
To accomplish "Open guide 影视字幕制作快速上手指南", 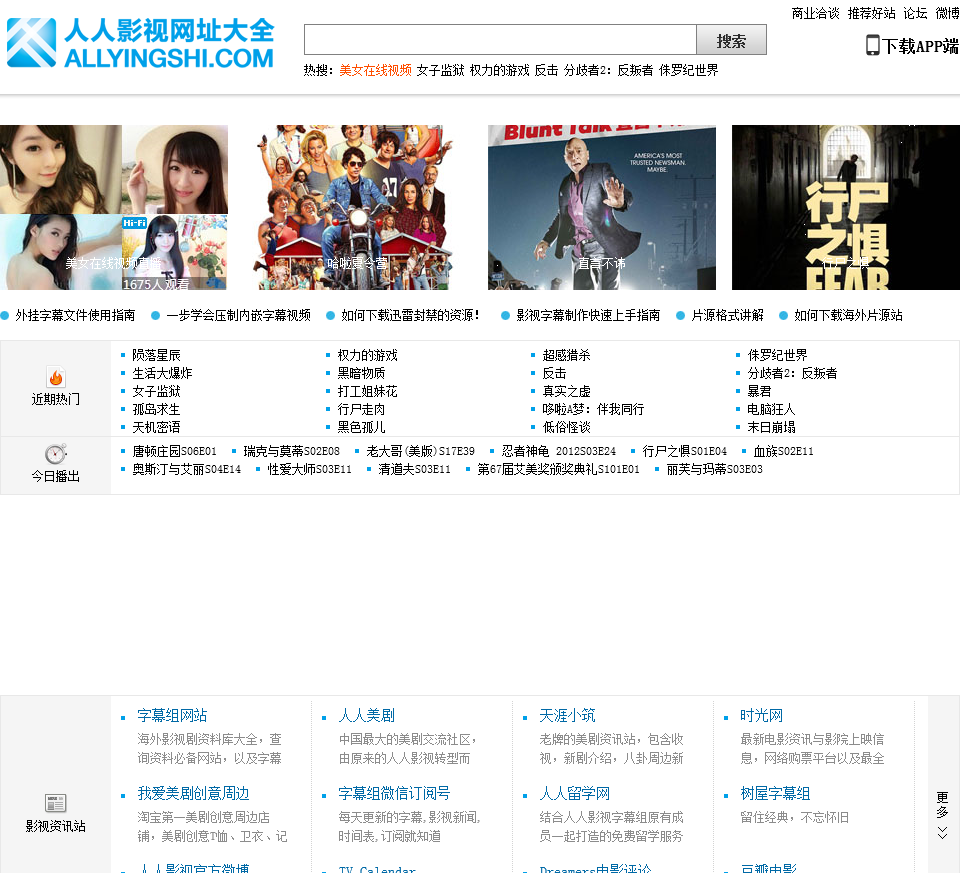I will [x=588, y=315].
